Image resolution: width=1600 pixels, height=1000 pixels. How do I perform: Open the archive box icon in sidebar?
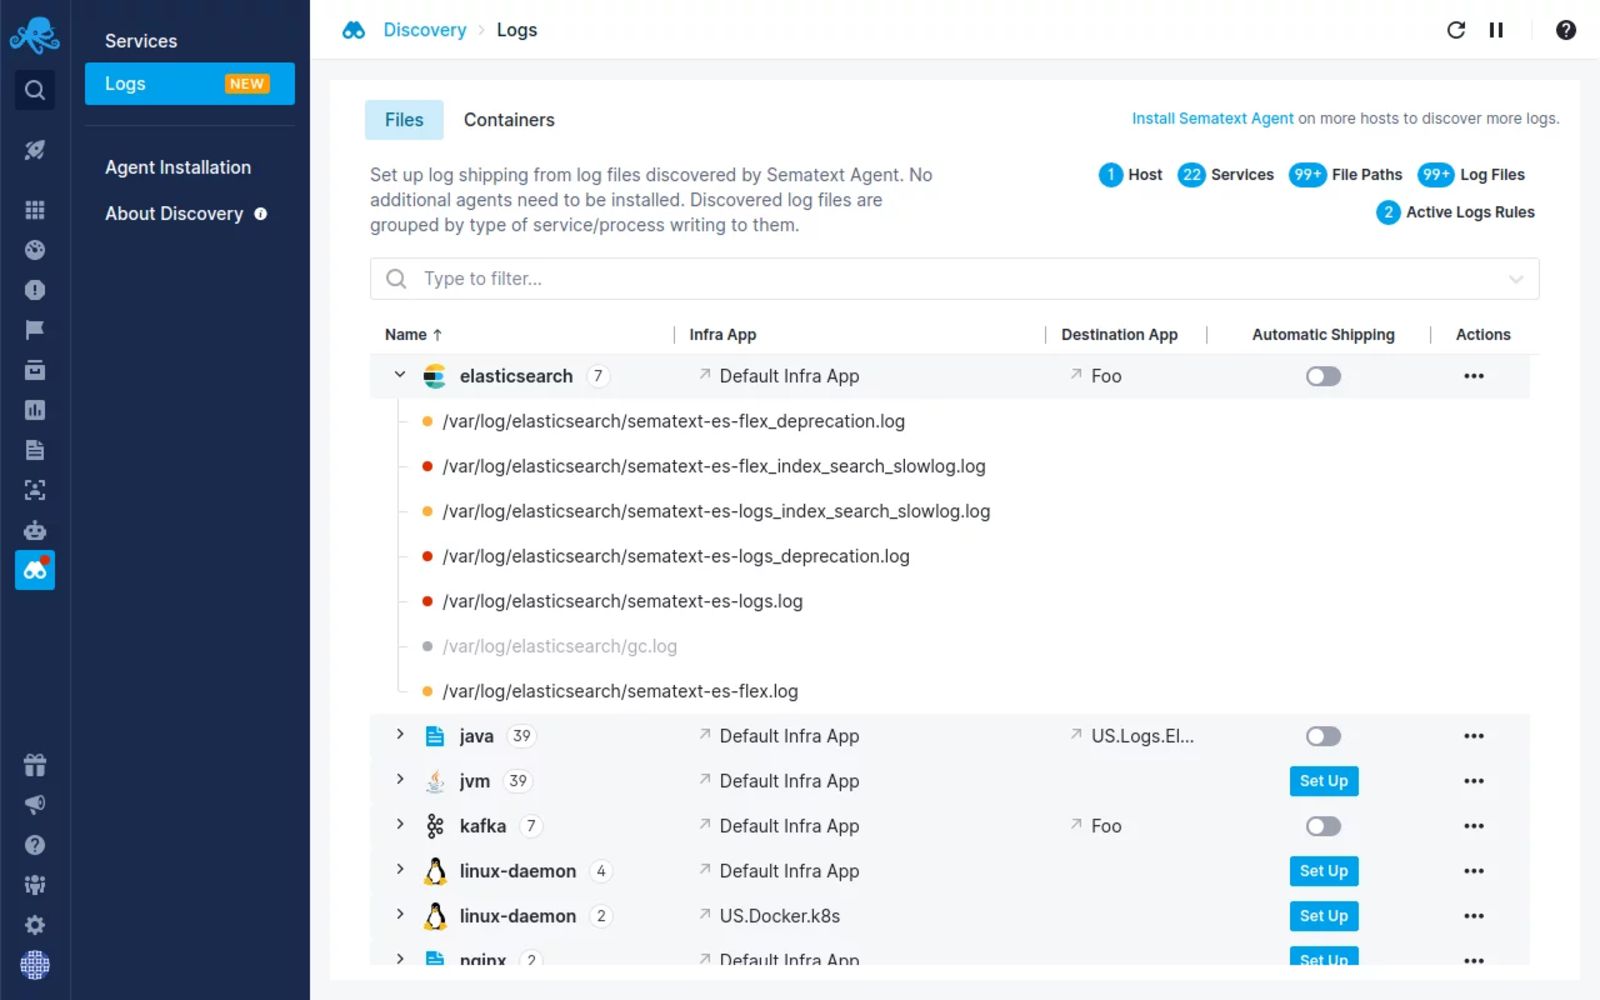35,370
